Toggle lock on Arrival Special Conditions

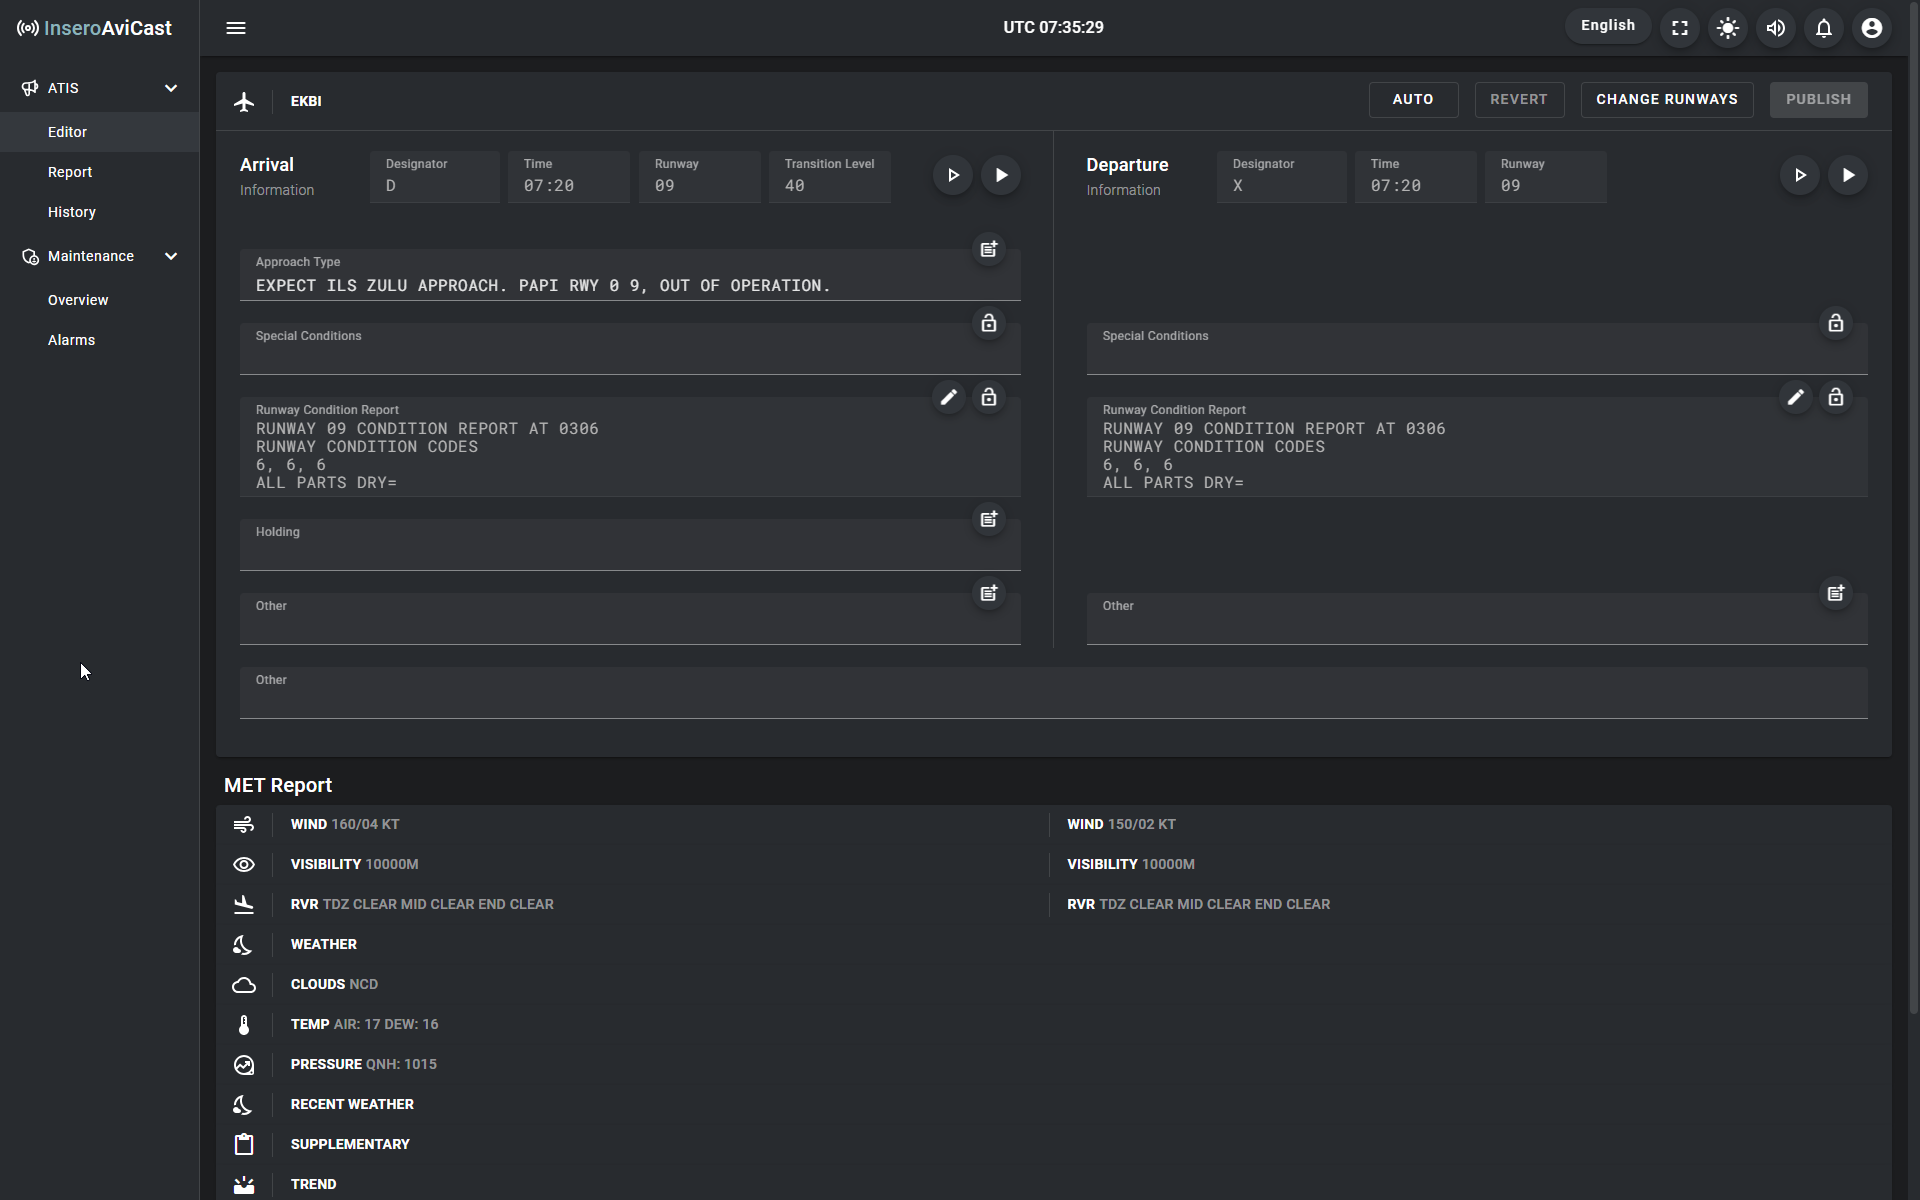click(x=988, y=323)
